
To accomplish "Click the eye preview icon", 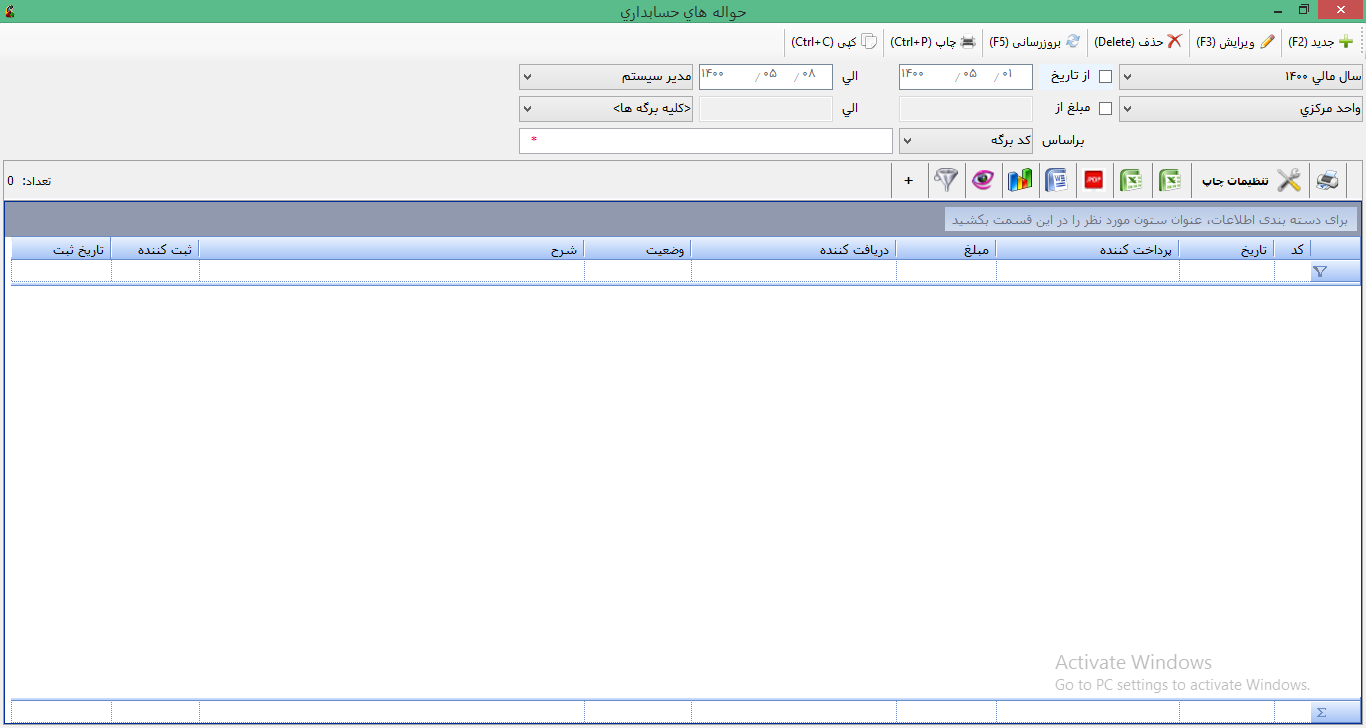I will point(983,180).
